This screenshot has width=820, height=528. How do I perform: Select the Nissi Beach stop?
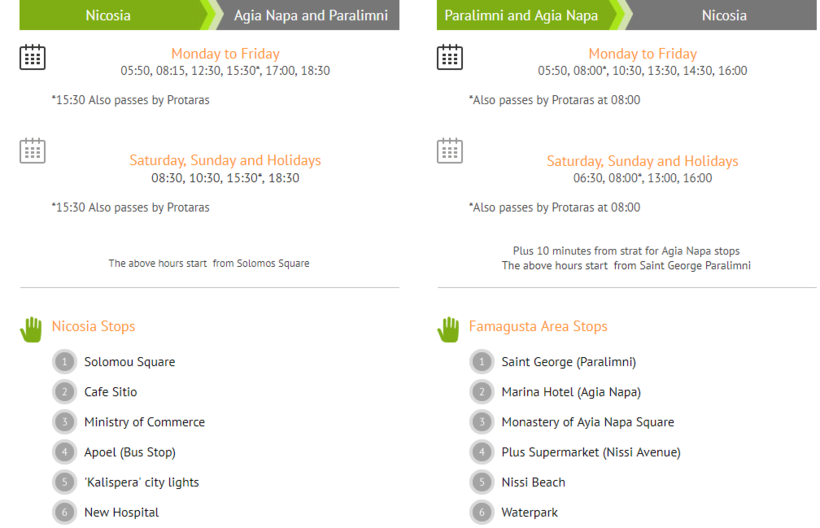tap(533, 482)
